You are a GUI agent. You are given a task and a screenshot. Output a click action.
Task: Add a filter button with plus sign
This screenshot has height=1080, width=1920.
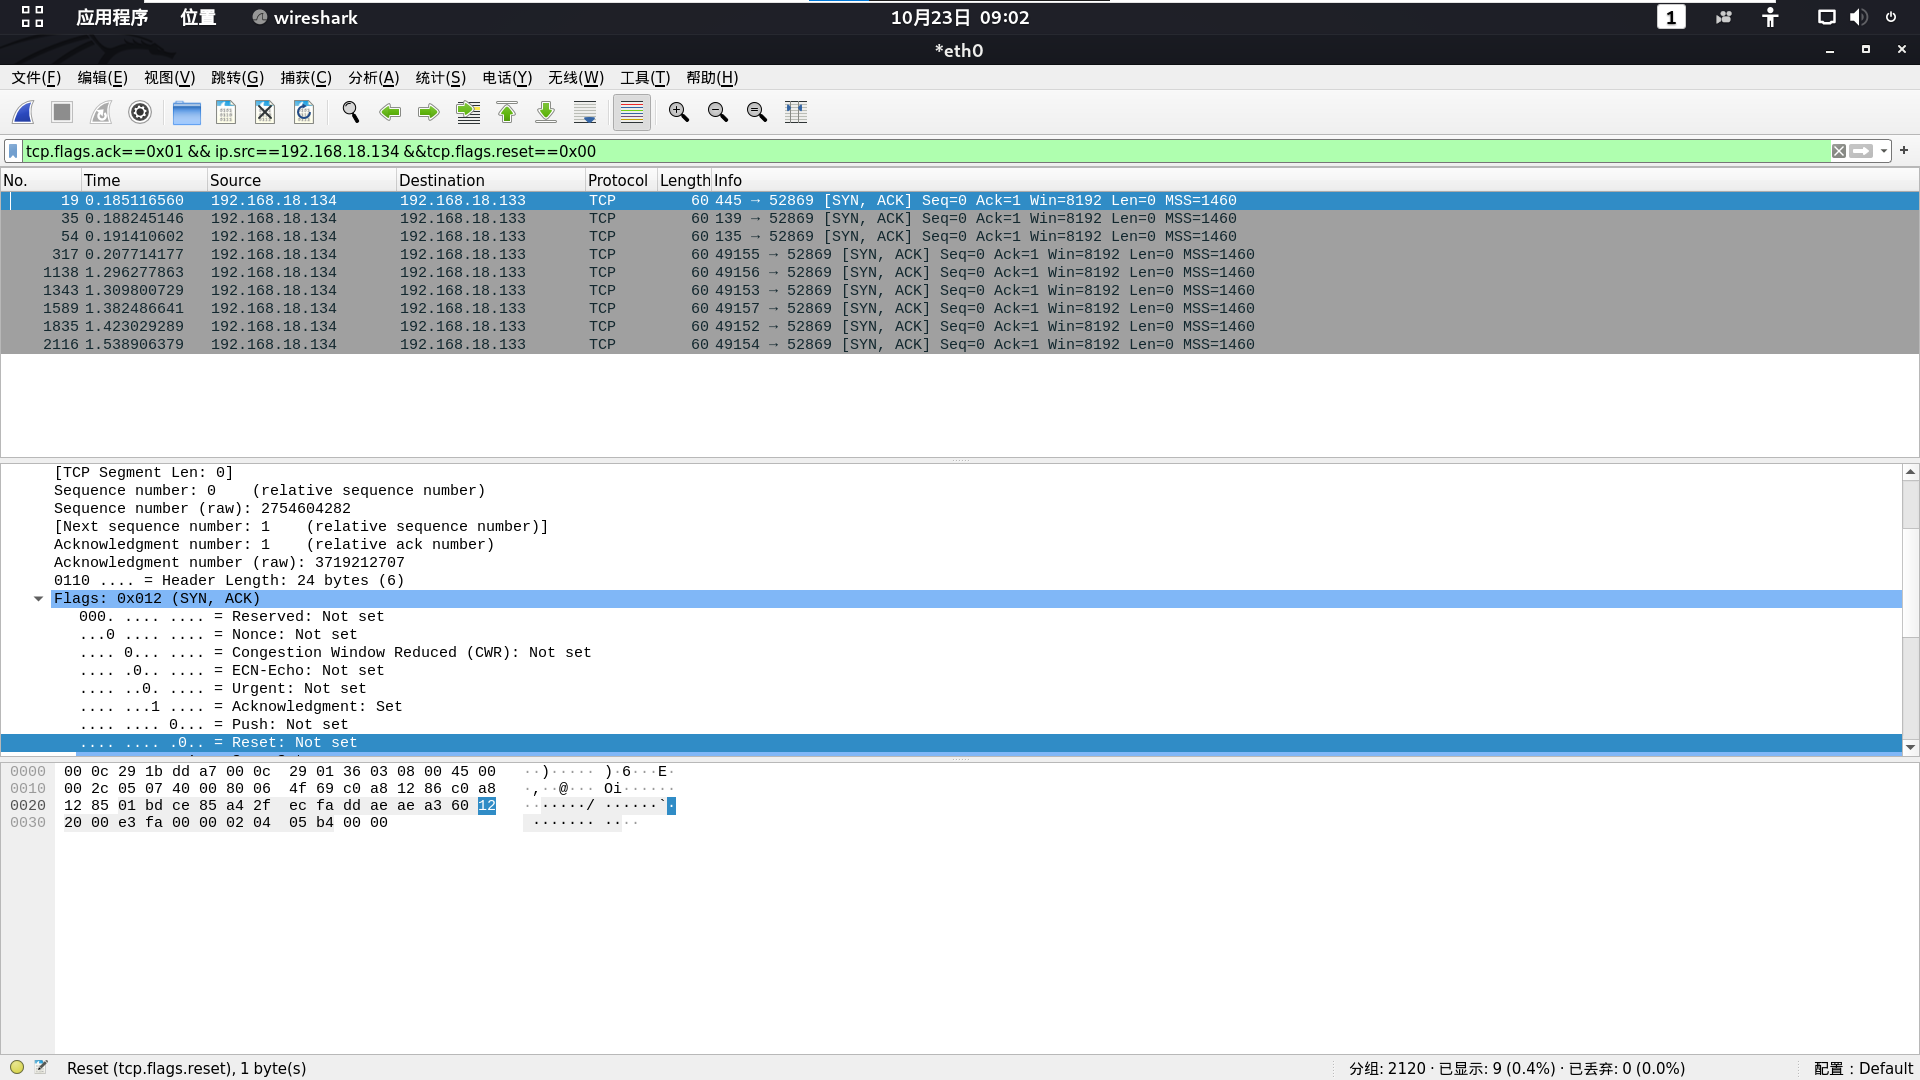click(x=1904, y=150)
